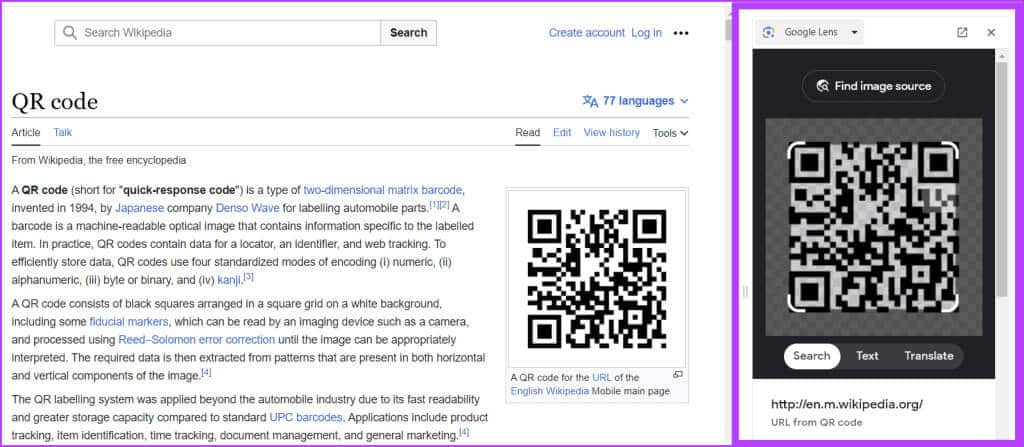
Task: Click 'URL from QR code' label
Action: (x=816, y=423)
